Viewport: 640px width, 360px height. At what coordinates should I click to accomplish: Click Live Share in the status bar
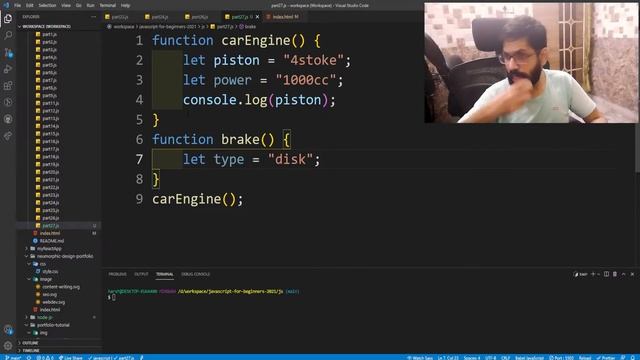pos(71,358)
